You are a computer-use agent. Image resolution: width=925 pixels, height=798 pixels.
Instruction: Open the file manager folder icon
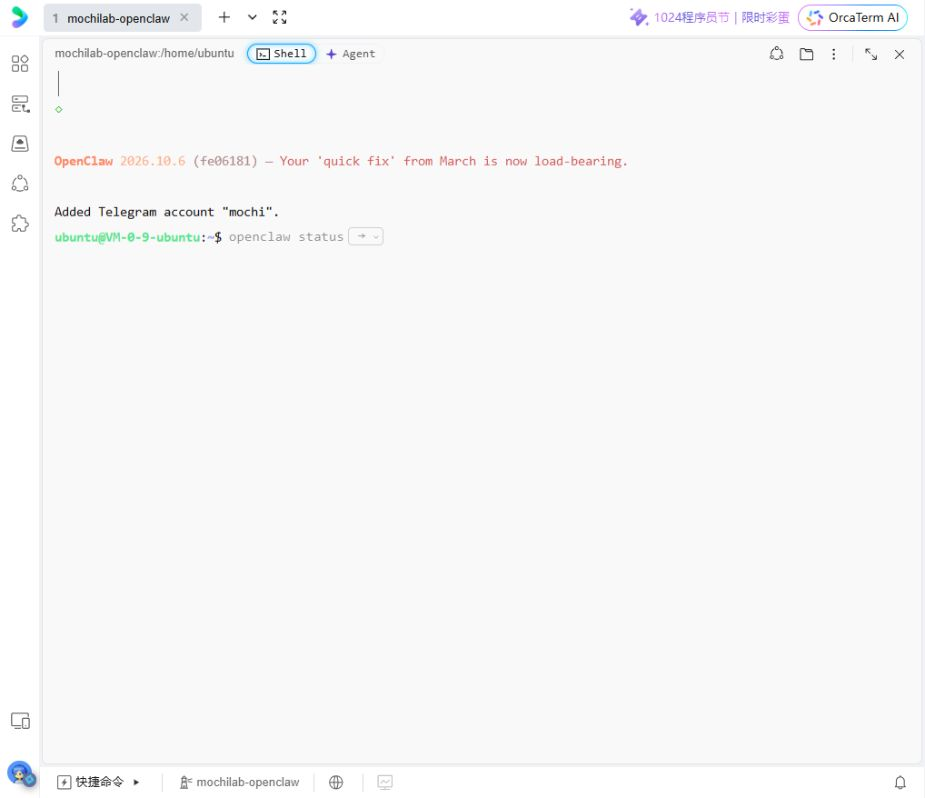806,54
